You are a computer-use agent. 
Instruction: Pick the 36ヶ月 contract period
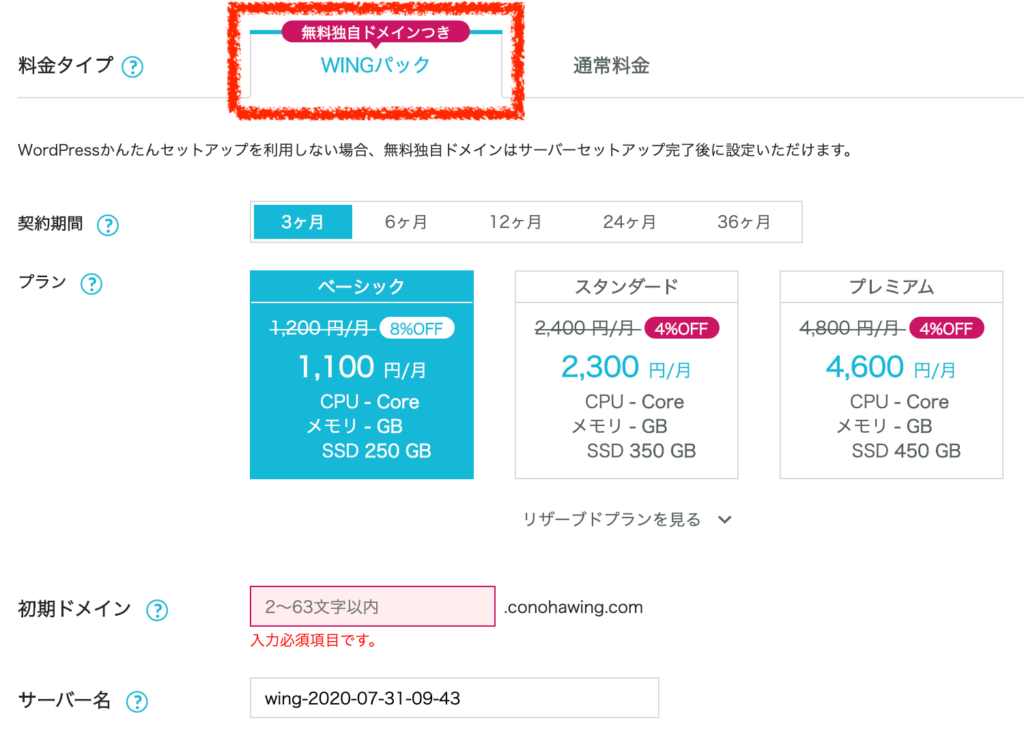tap(744, 222)
